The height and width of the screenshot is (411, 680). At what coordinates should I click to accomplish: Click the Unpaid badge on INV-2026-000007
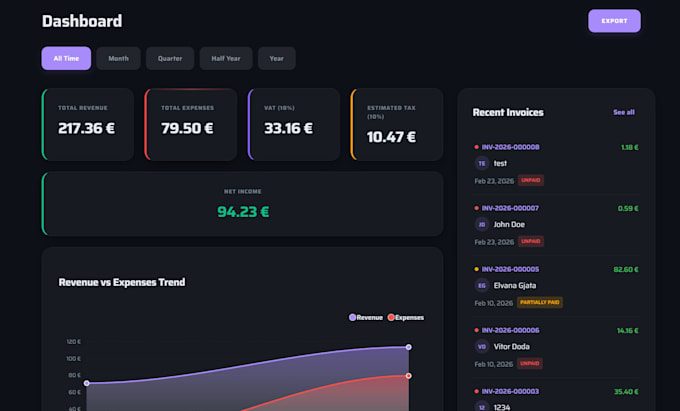pyautogui.click(x=531, y=241)
